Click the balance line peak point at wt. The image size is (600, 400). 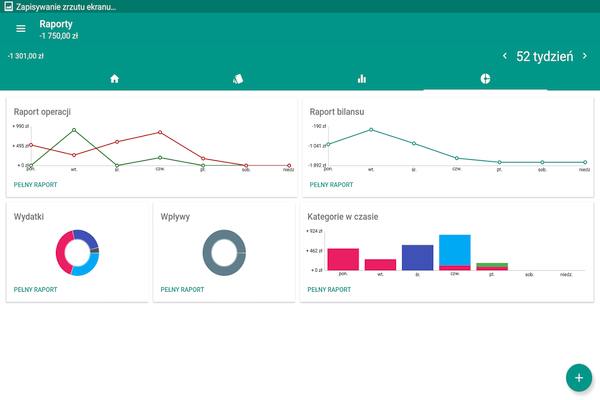point(371,130)
